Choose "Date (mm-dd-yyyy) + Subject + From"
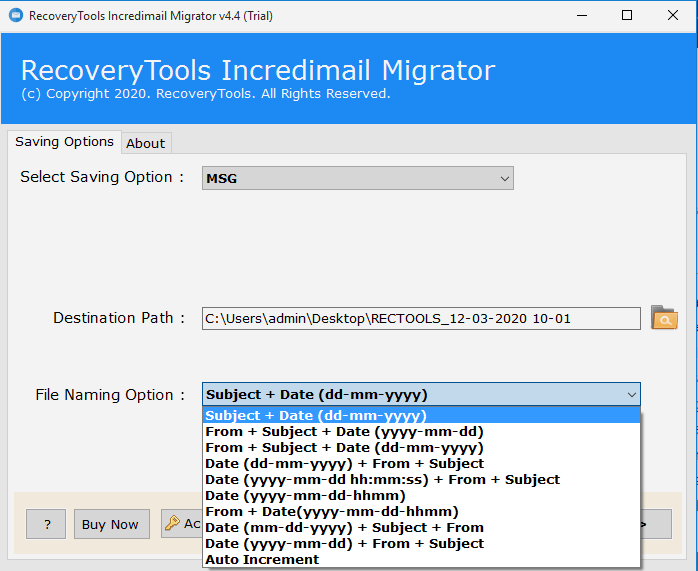Viewport: 698px width, 571px height. click(x=421, y=528)
